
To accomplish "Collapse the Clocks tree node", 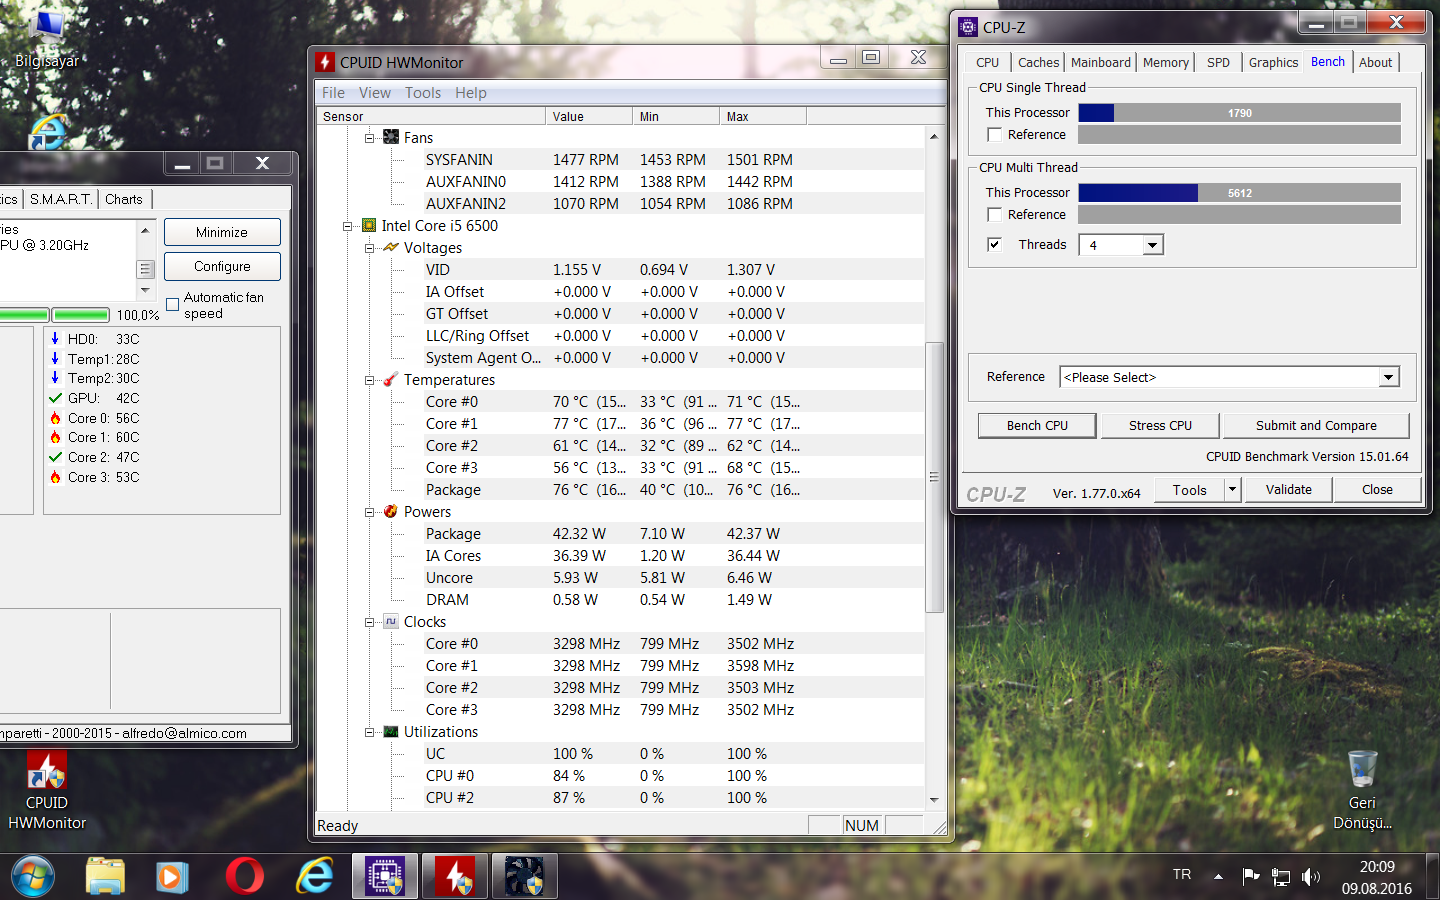I will click(x=369, y=622).
